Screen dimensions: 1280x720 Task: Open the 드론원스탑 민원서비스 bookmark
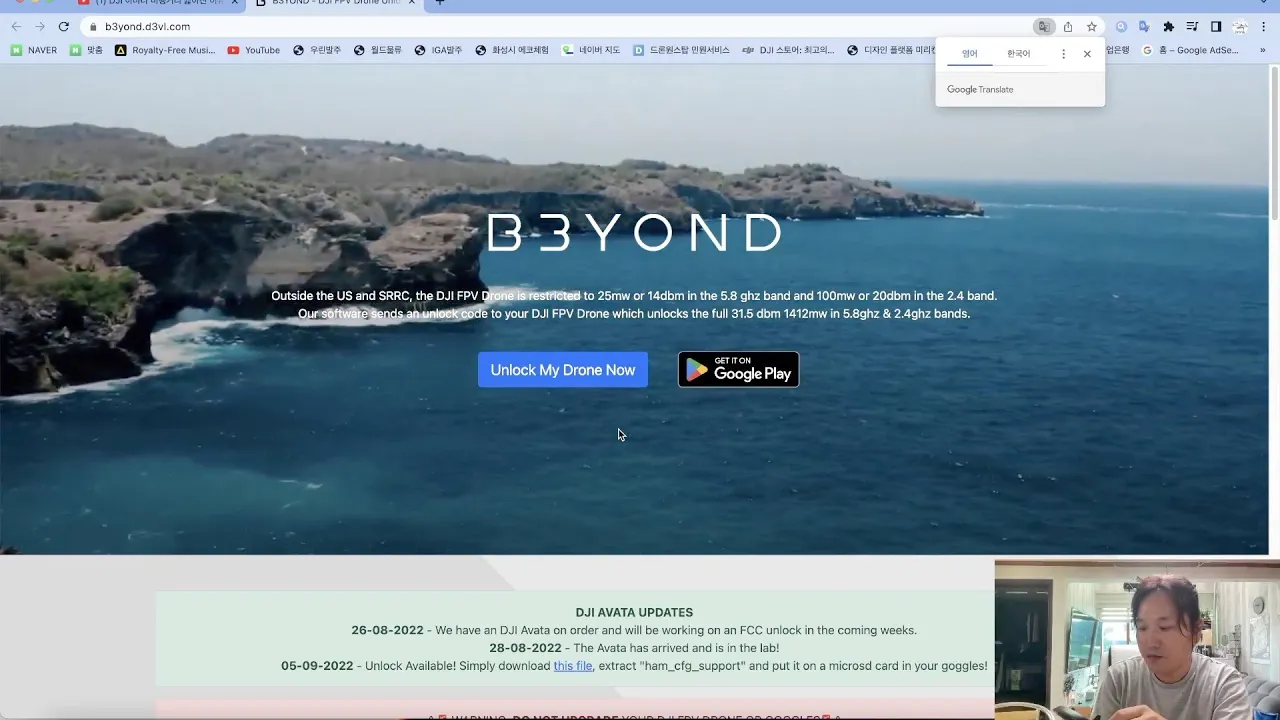[682, 50]
